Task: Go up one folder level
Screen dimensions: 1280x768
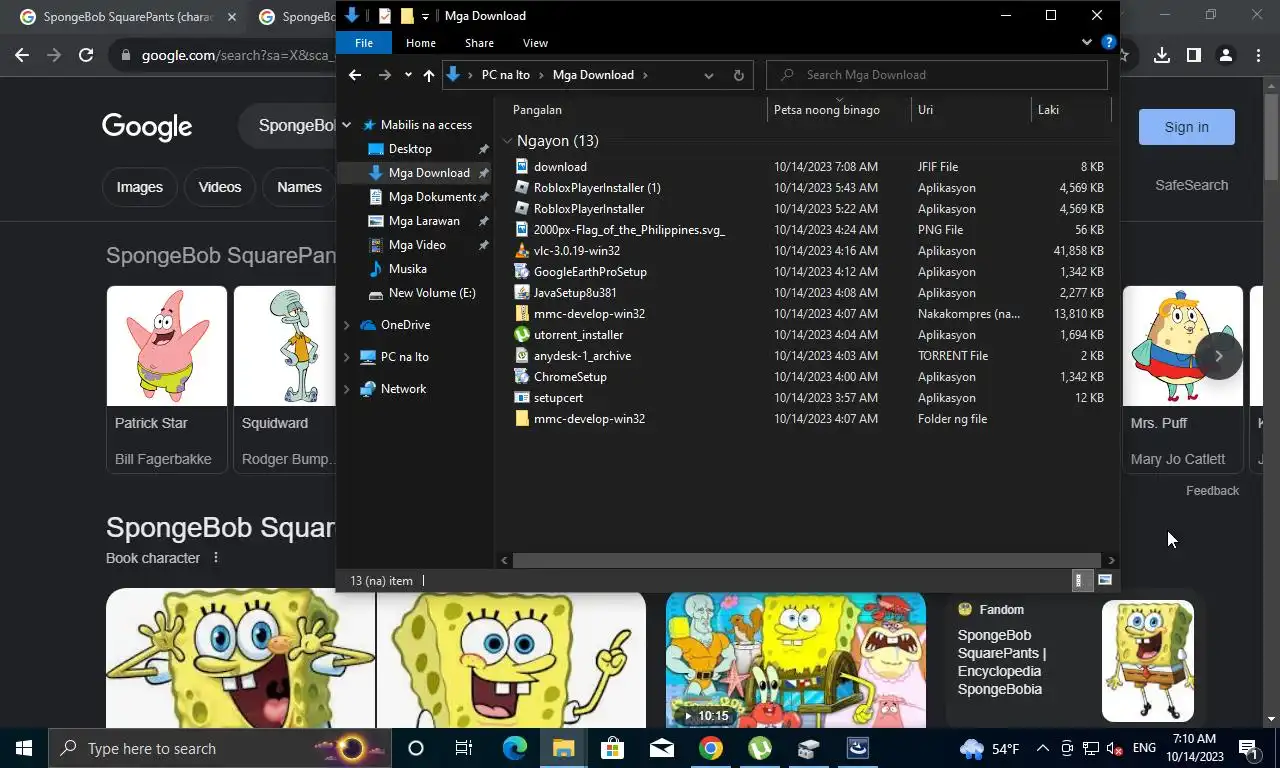Action: (x=429, y=75)
